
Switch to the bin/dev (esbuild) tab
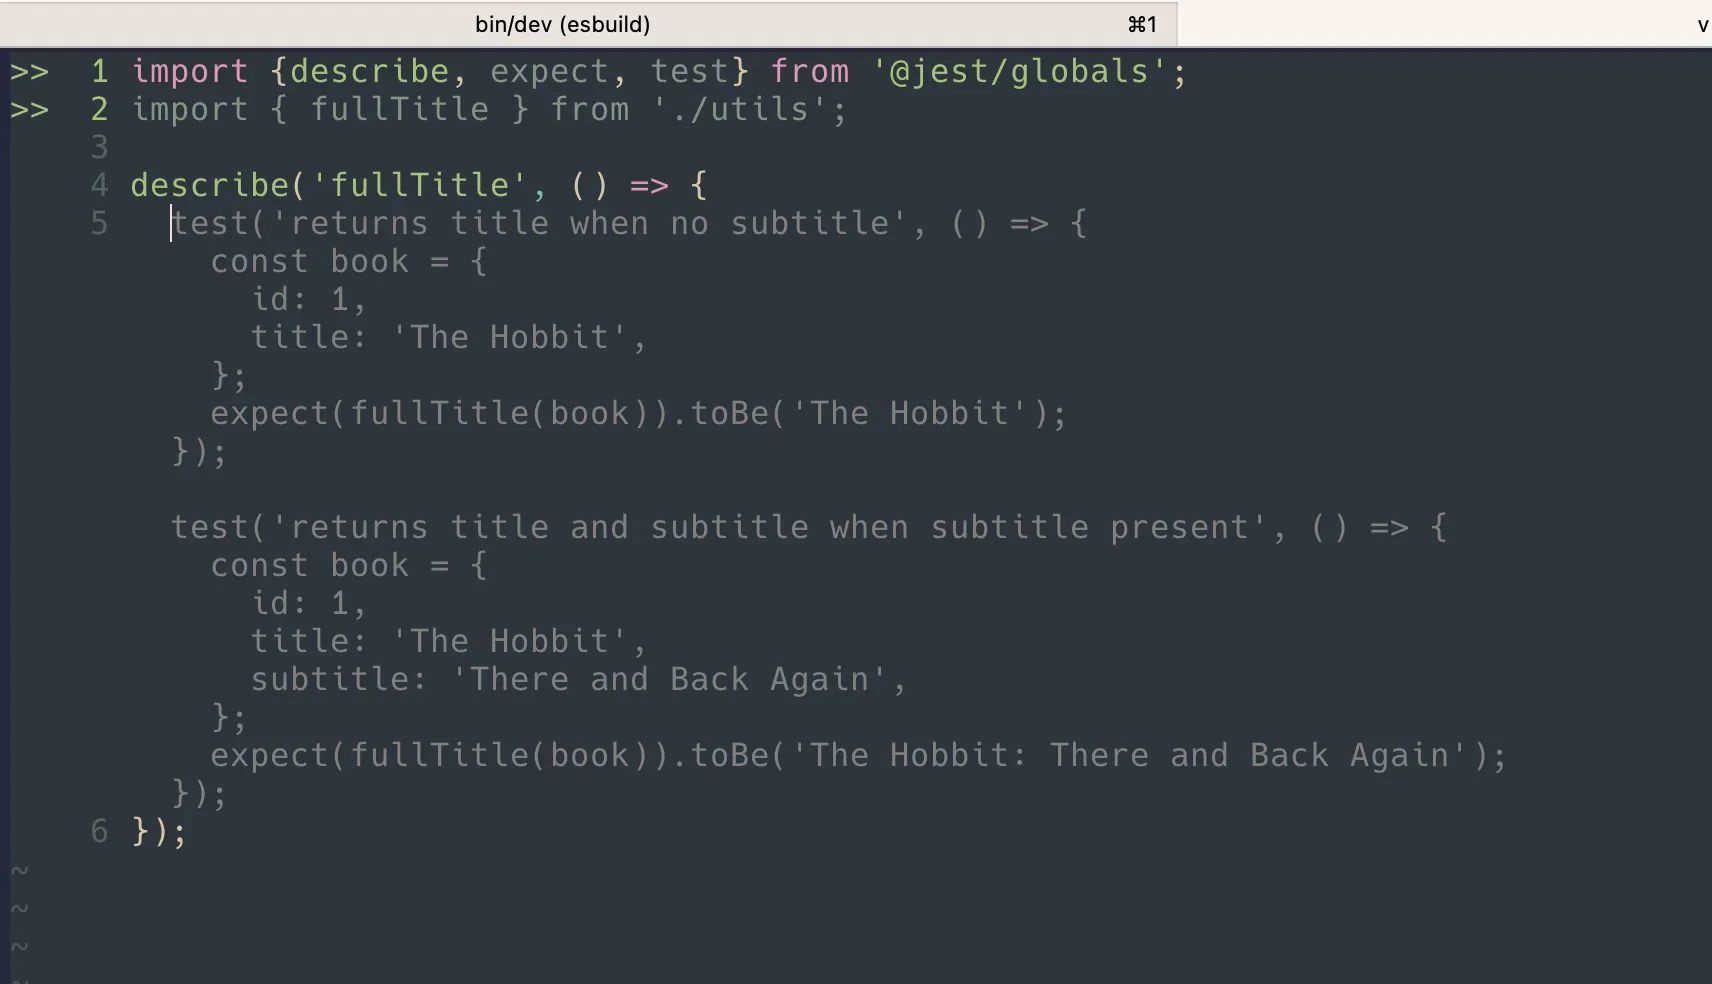coord(588,24)
